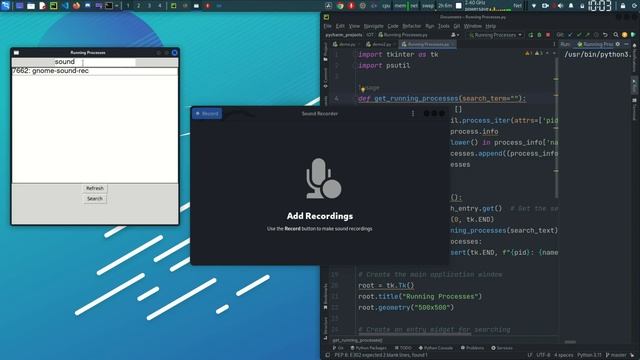Hide the Run panel with minimize icon
The height and width of the screenshot is (360, 640).
626,44
